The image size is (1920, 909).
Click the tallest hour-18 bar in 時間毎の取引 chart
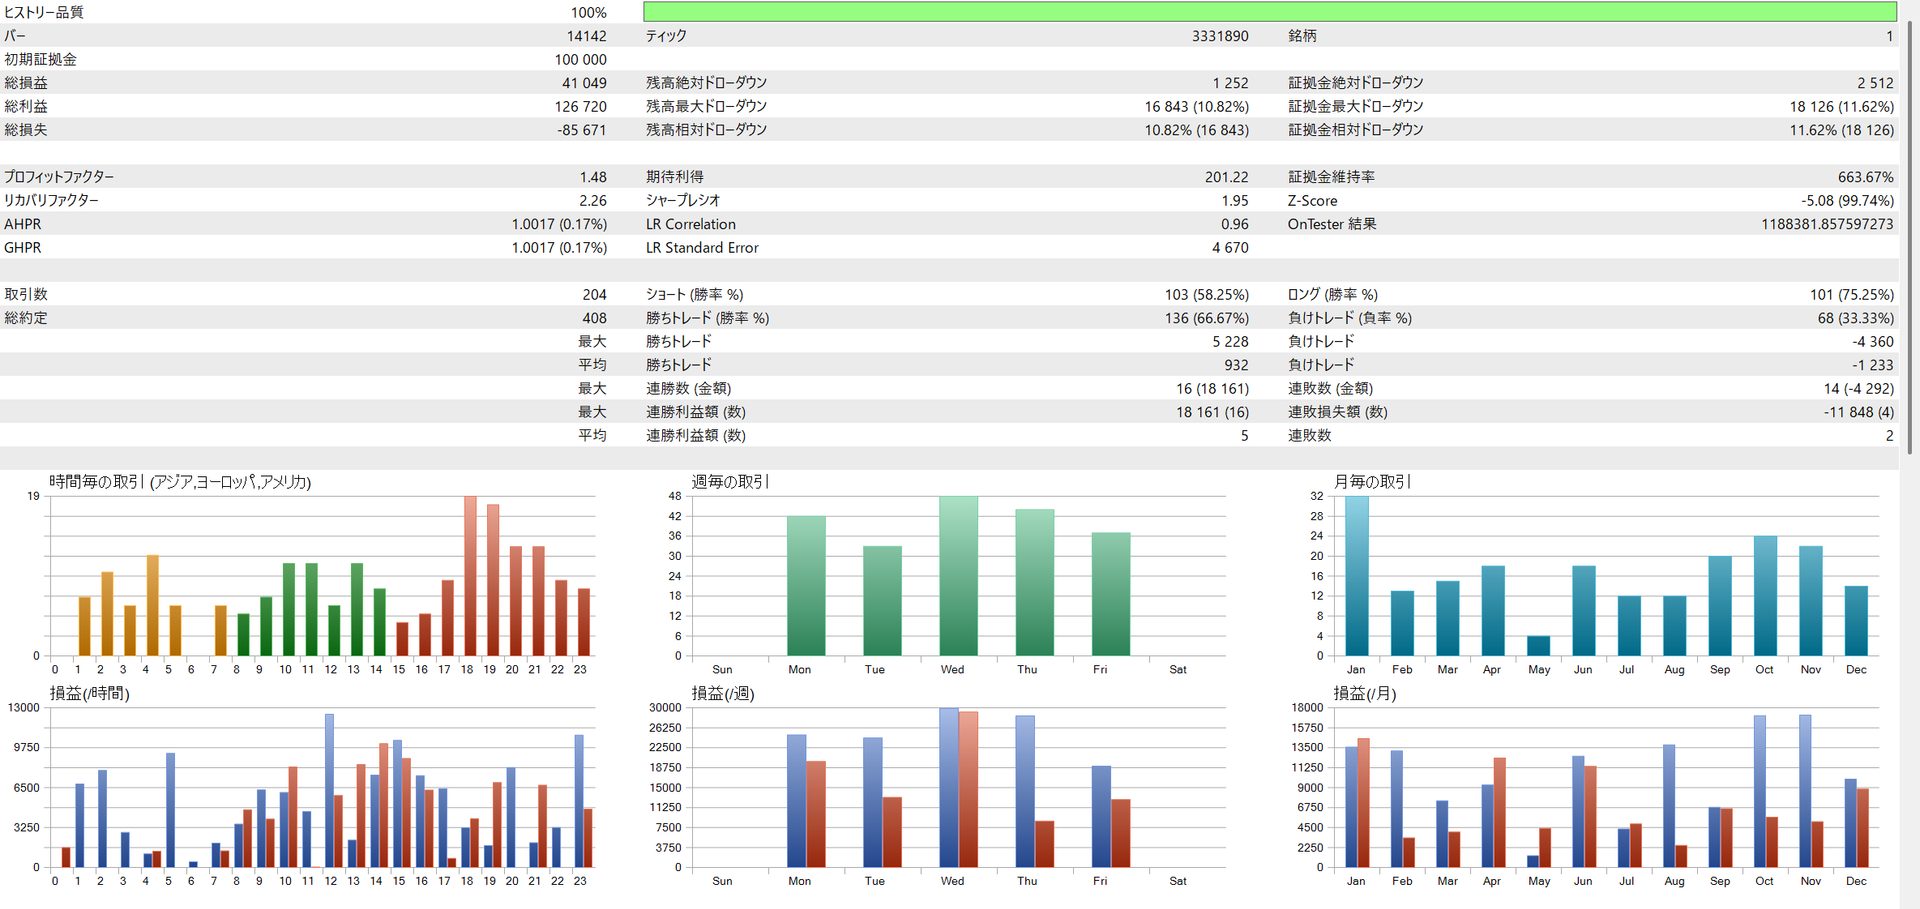[x=470, y=575]
